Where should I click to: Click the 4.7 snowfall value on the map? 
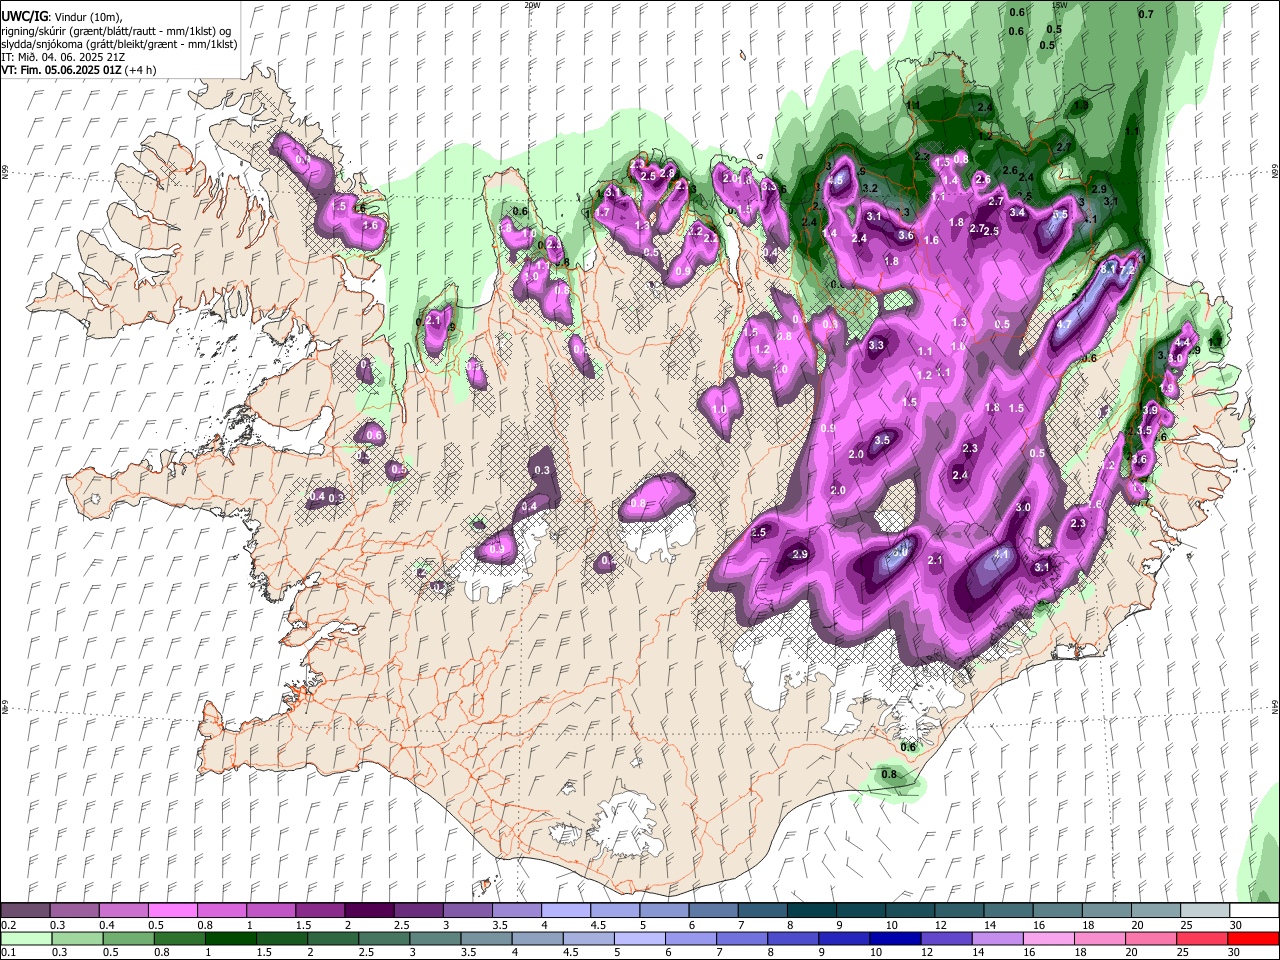click(x=1064, y=325)
